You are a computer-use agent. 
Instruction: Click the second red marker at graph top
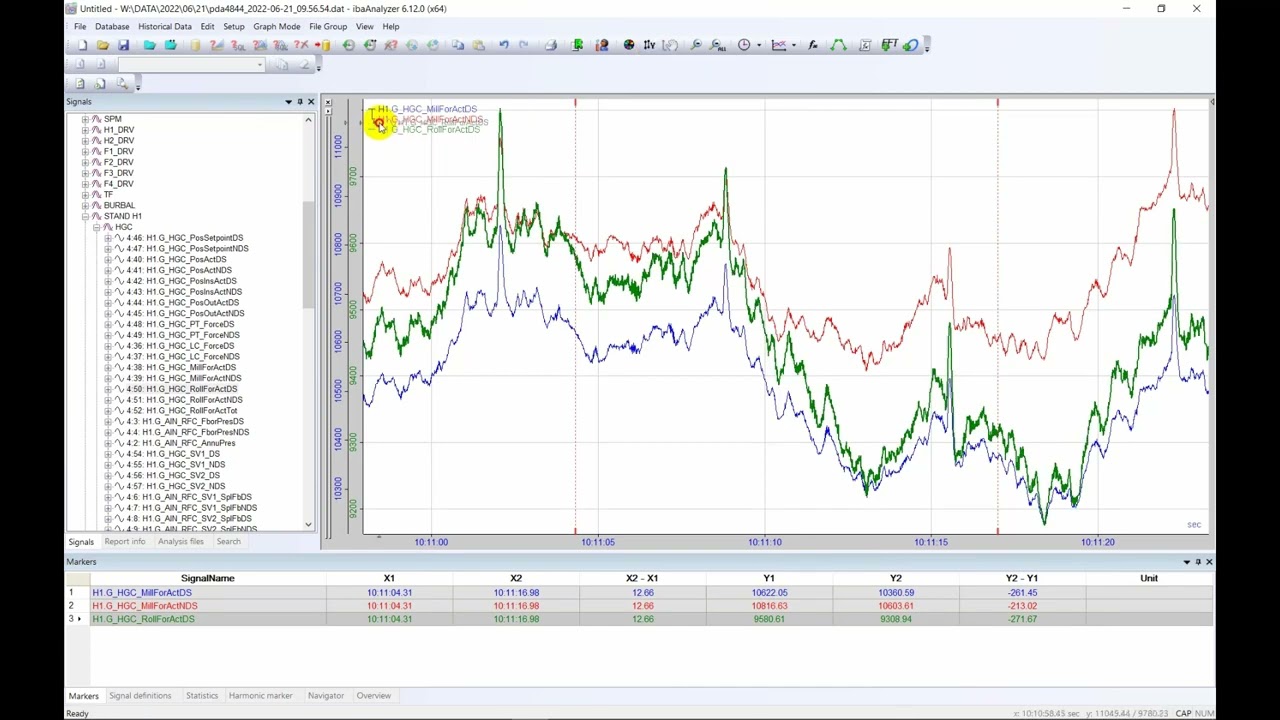(x=997, y=103)
